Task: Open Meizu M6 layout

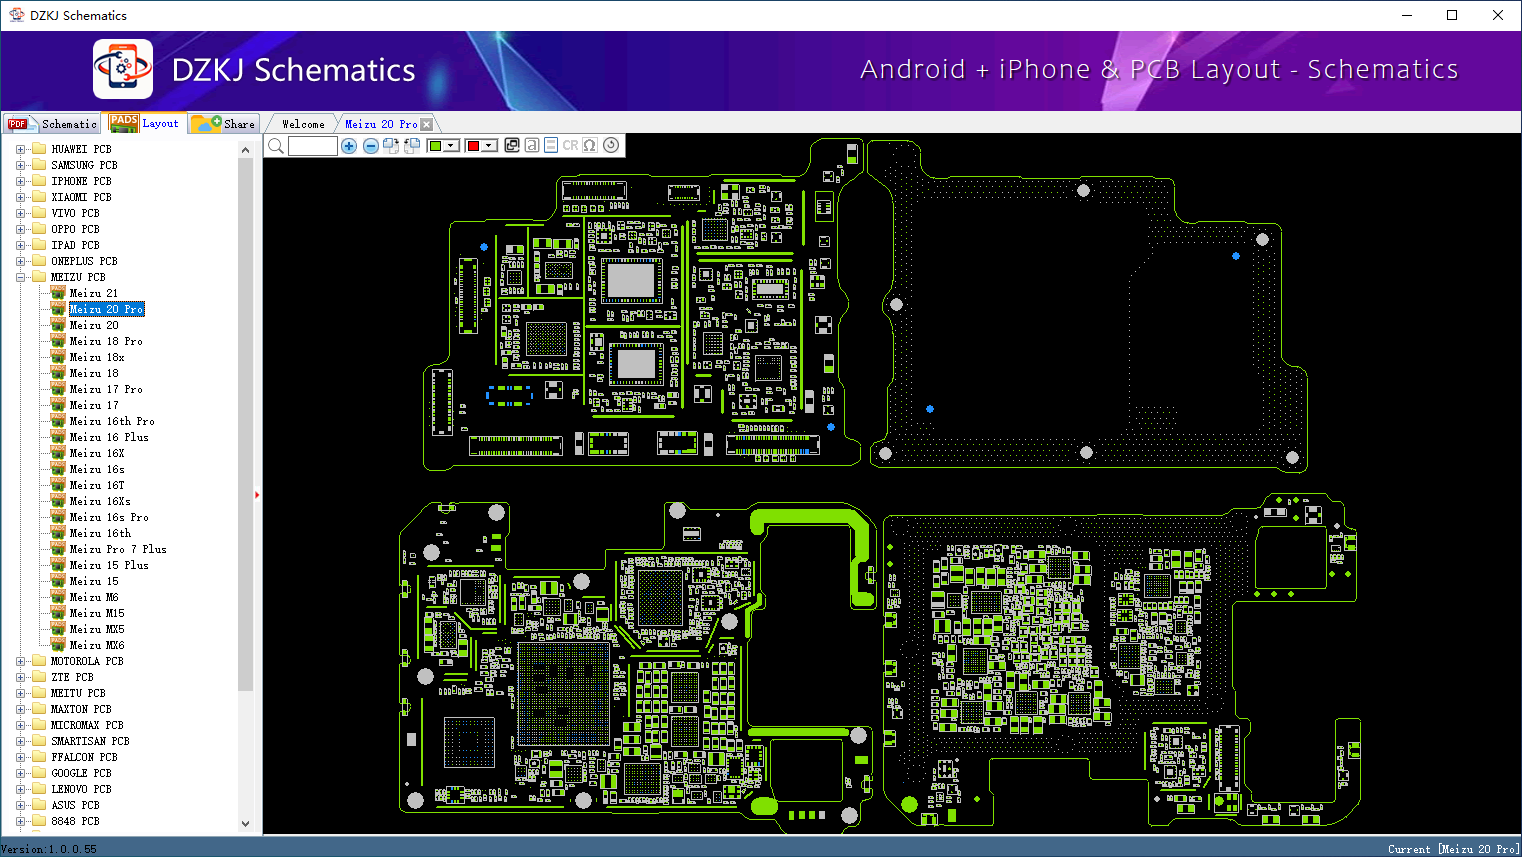Action: [x=94, y=597]
